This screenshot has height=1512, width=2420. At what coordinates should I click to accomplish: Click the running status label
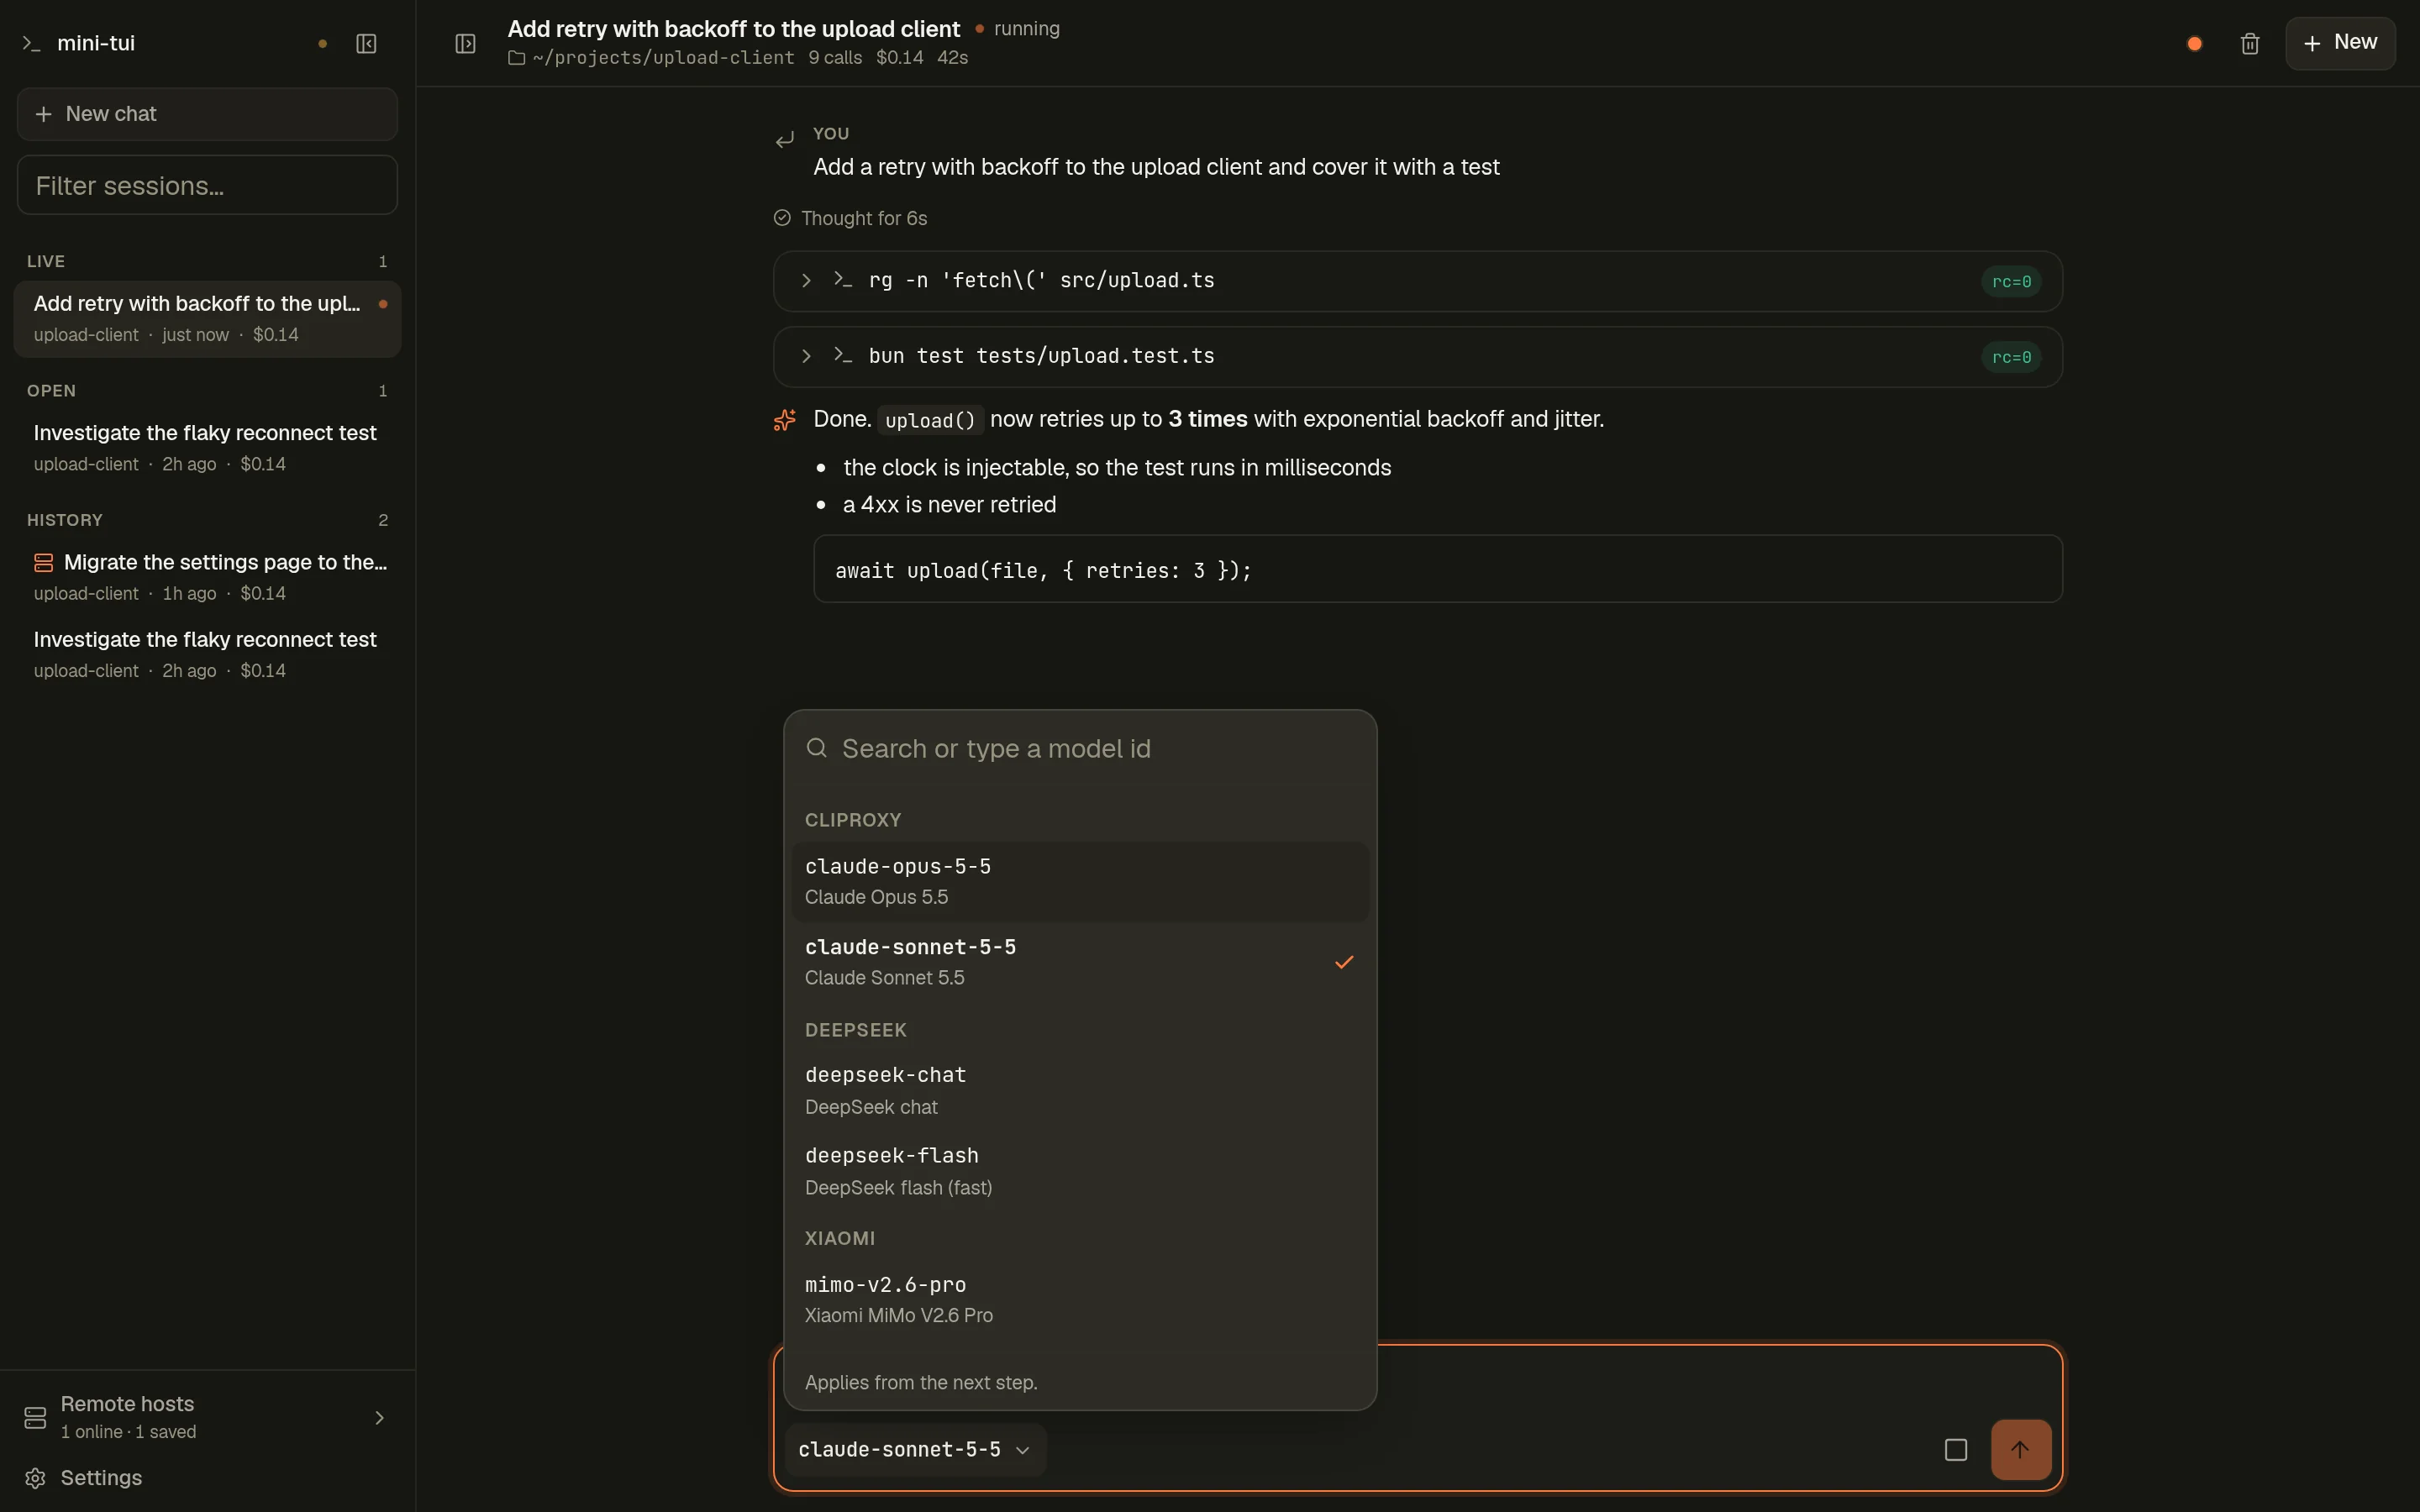1026,29
